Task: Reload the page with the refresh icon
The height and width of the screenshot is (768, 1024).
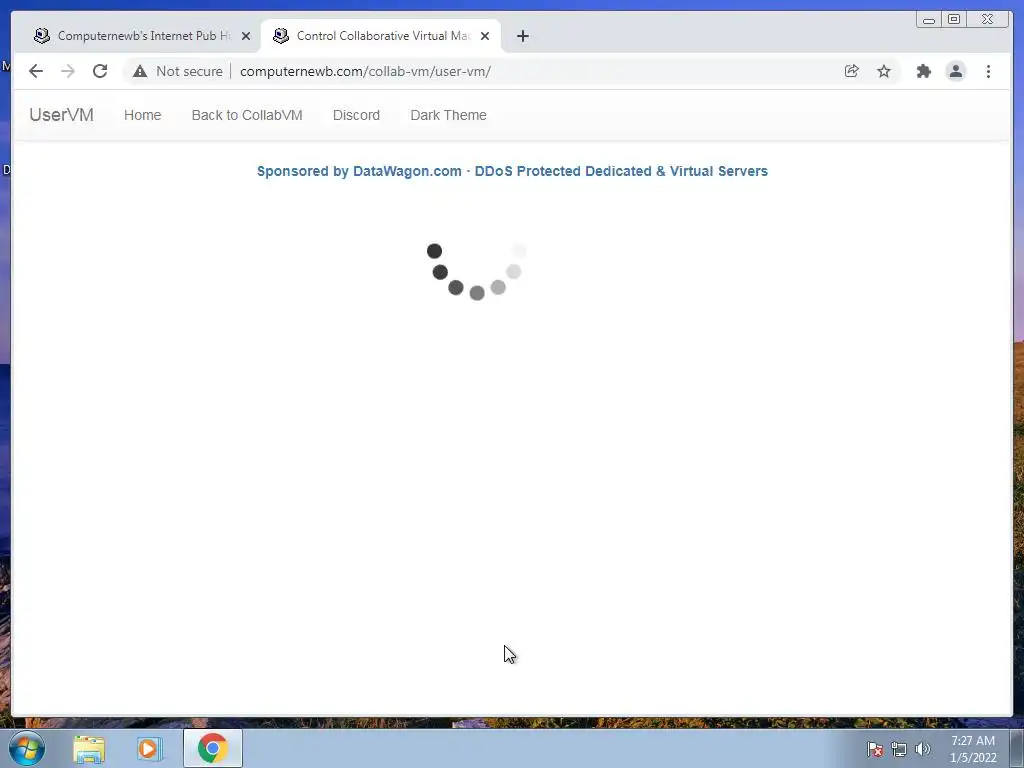Action: pyautogui.click(x=100, y=71)
